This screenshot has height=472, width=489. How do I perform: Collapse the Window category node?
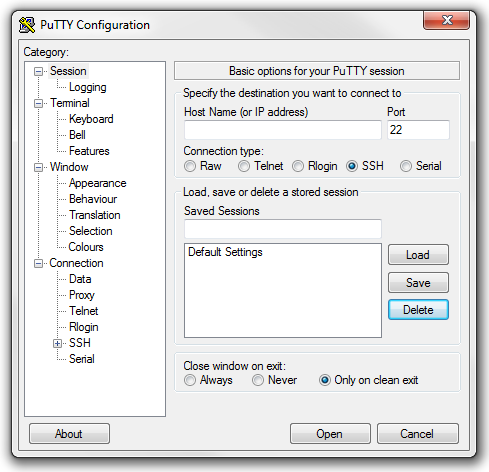coord(39,167)
